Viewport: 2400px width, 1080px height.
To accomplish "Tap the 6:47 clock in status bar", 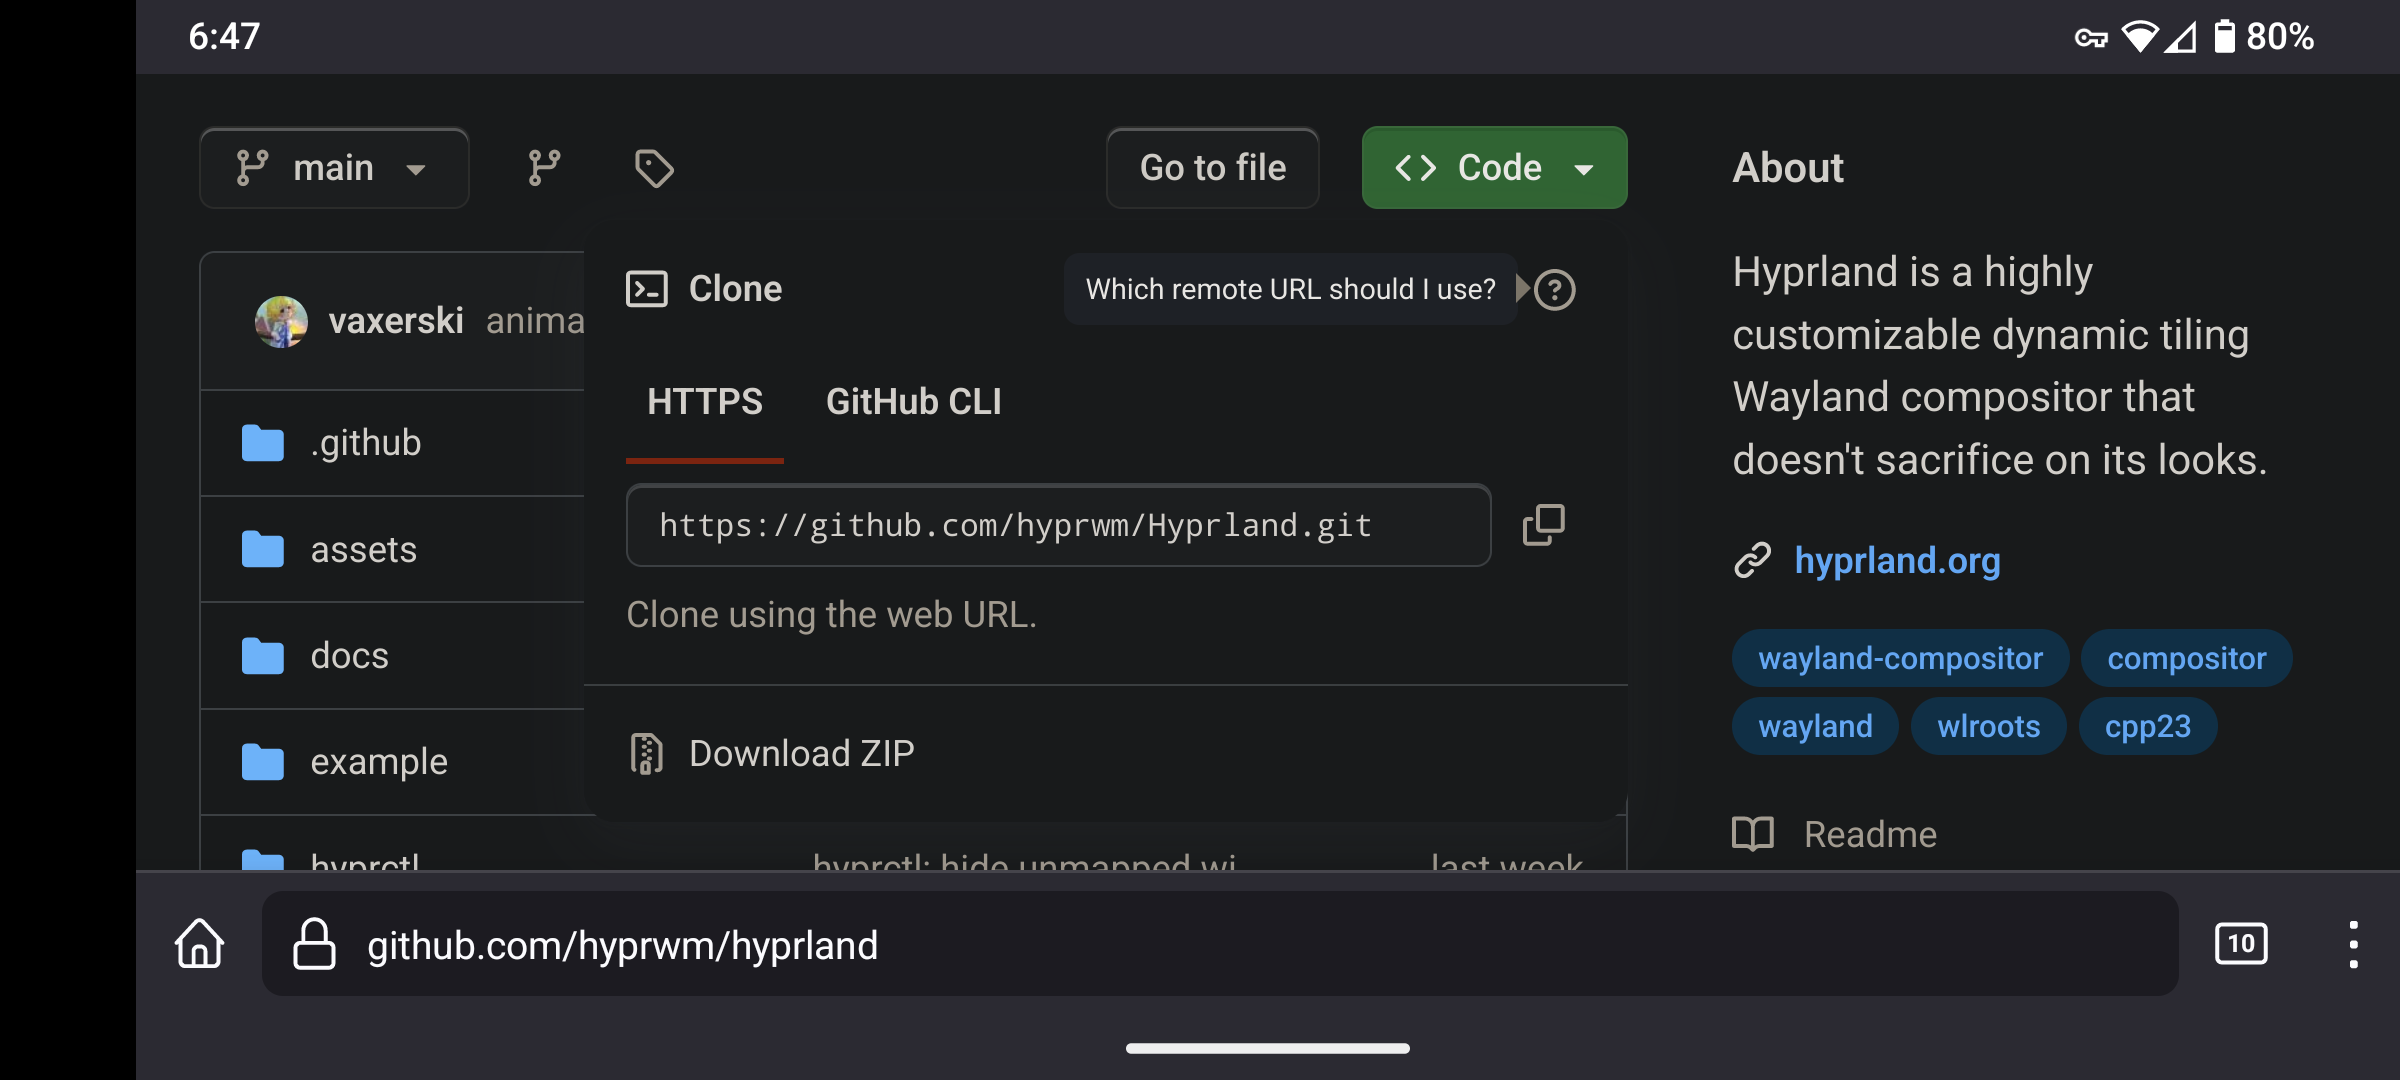I will point(224,37).
